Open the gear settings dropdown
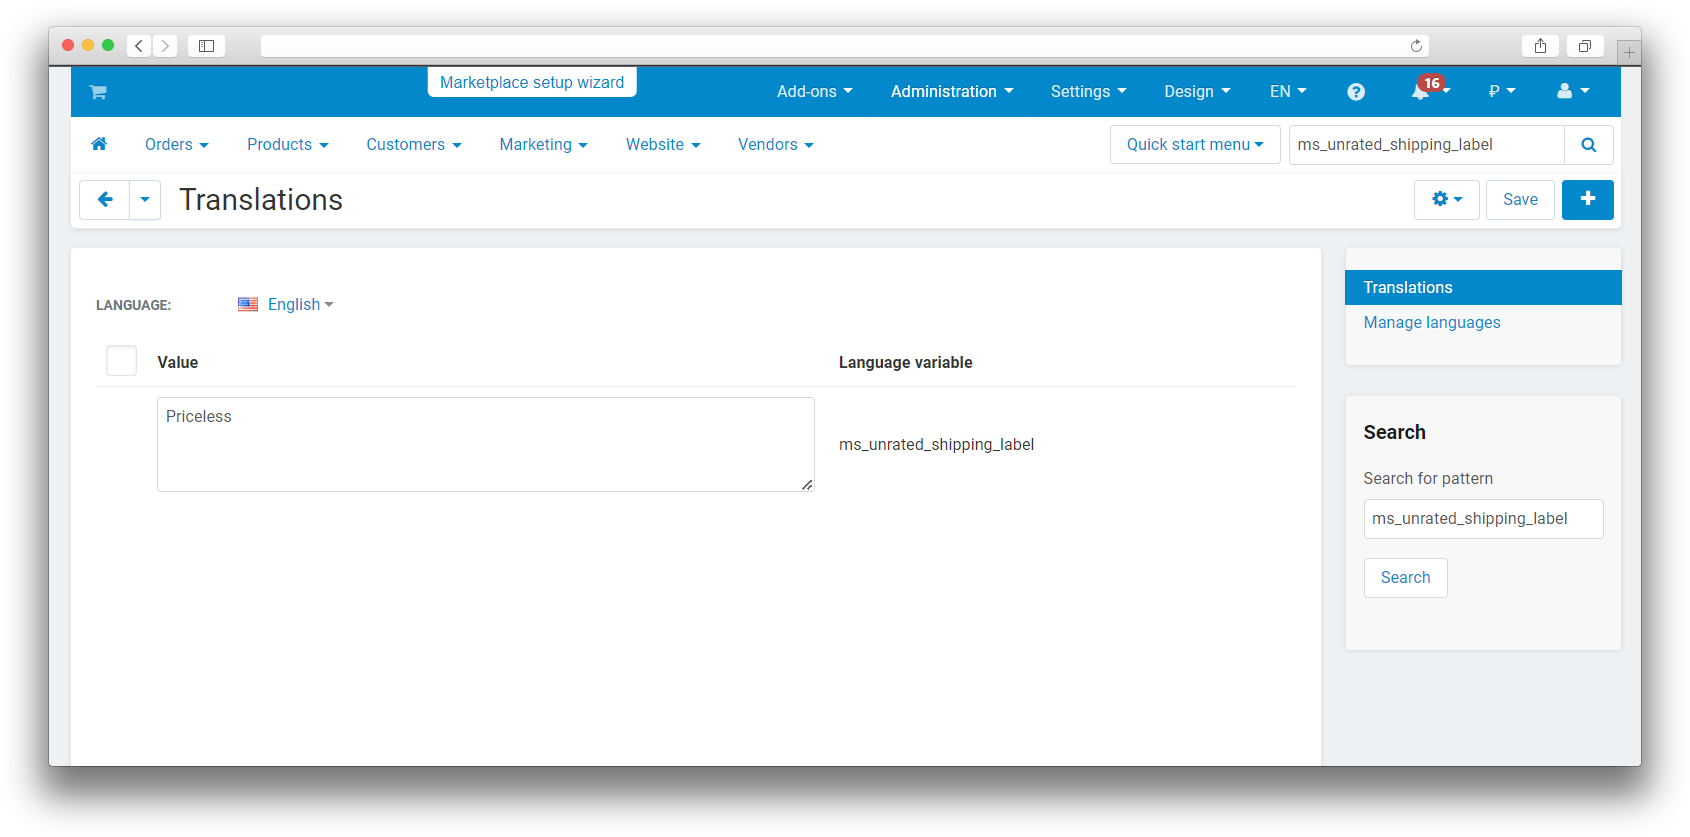This screenshot has width=1690, height=837. point(1446,200)
